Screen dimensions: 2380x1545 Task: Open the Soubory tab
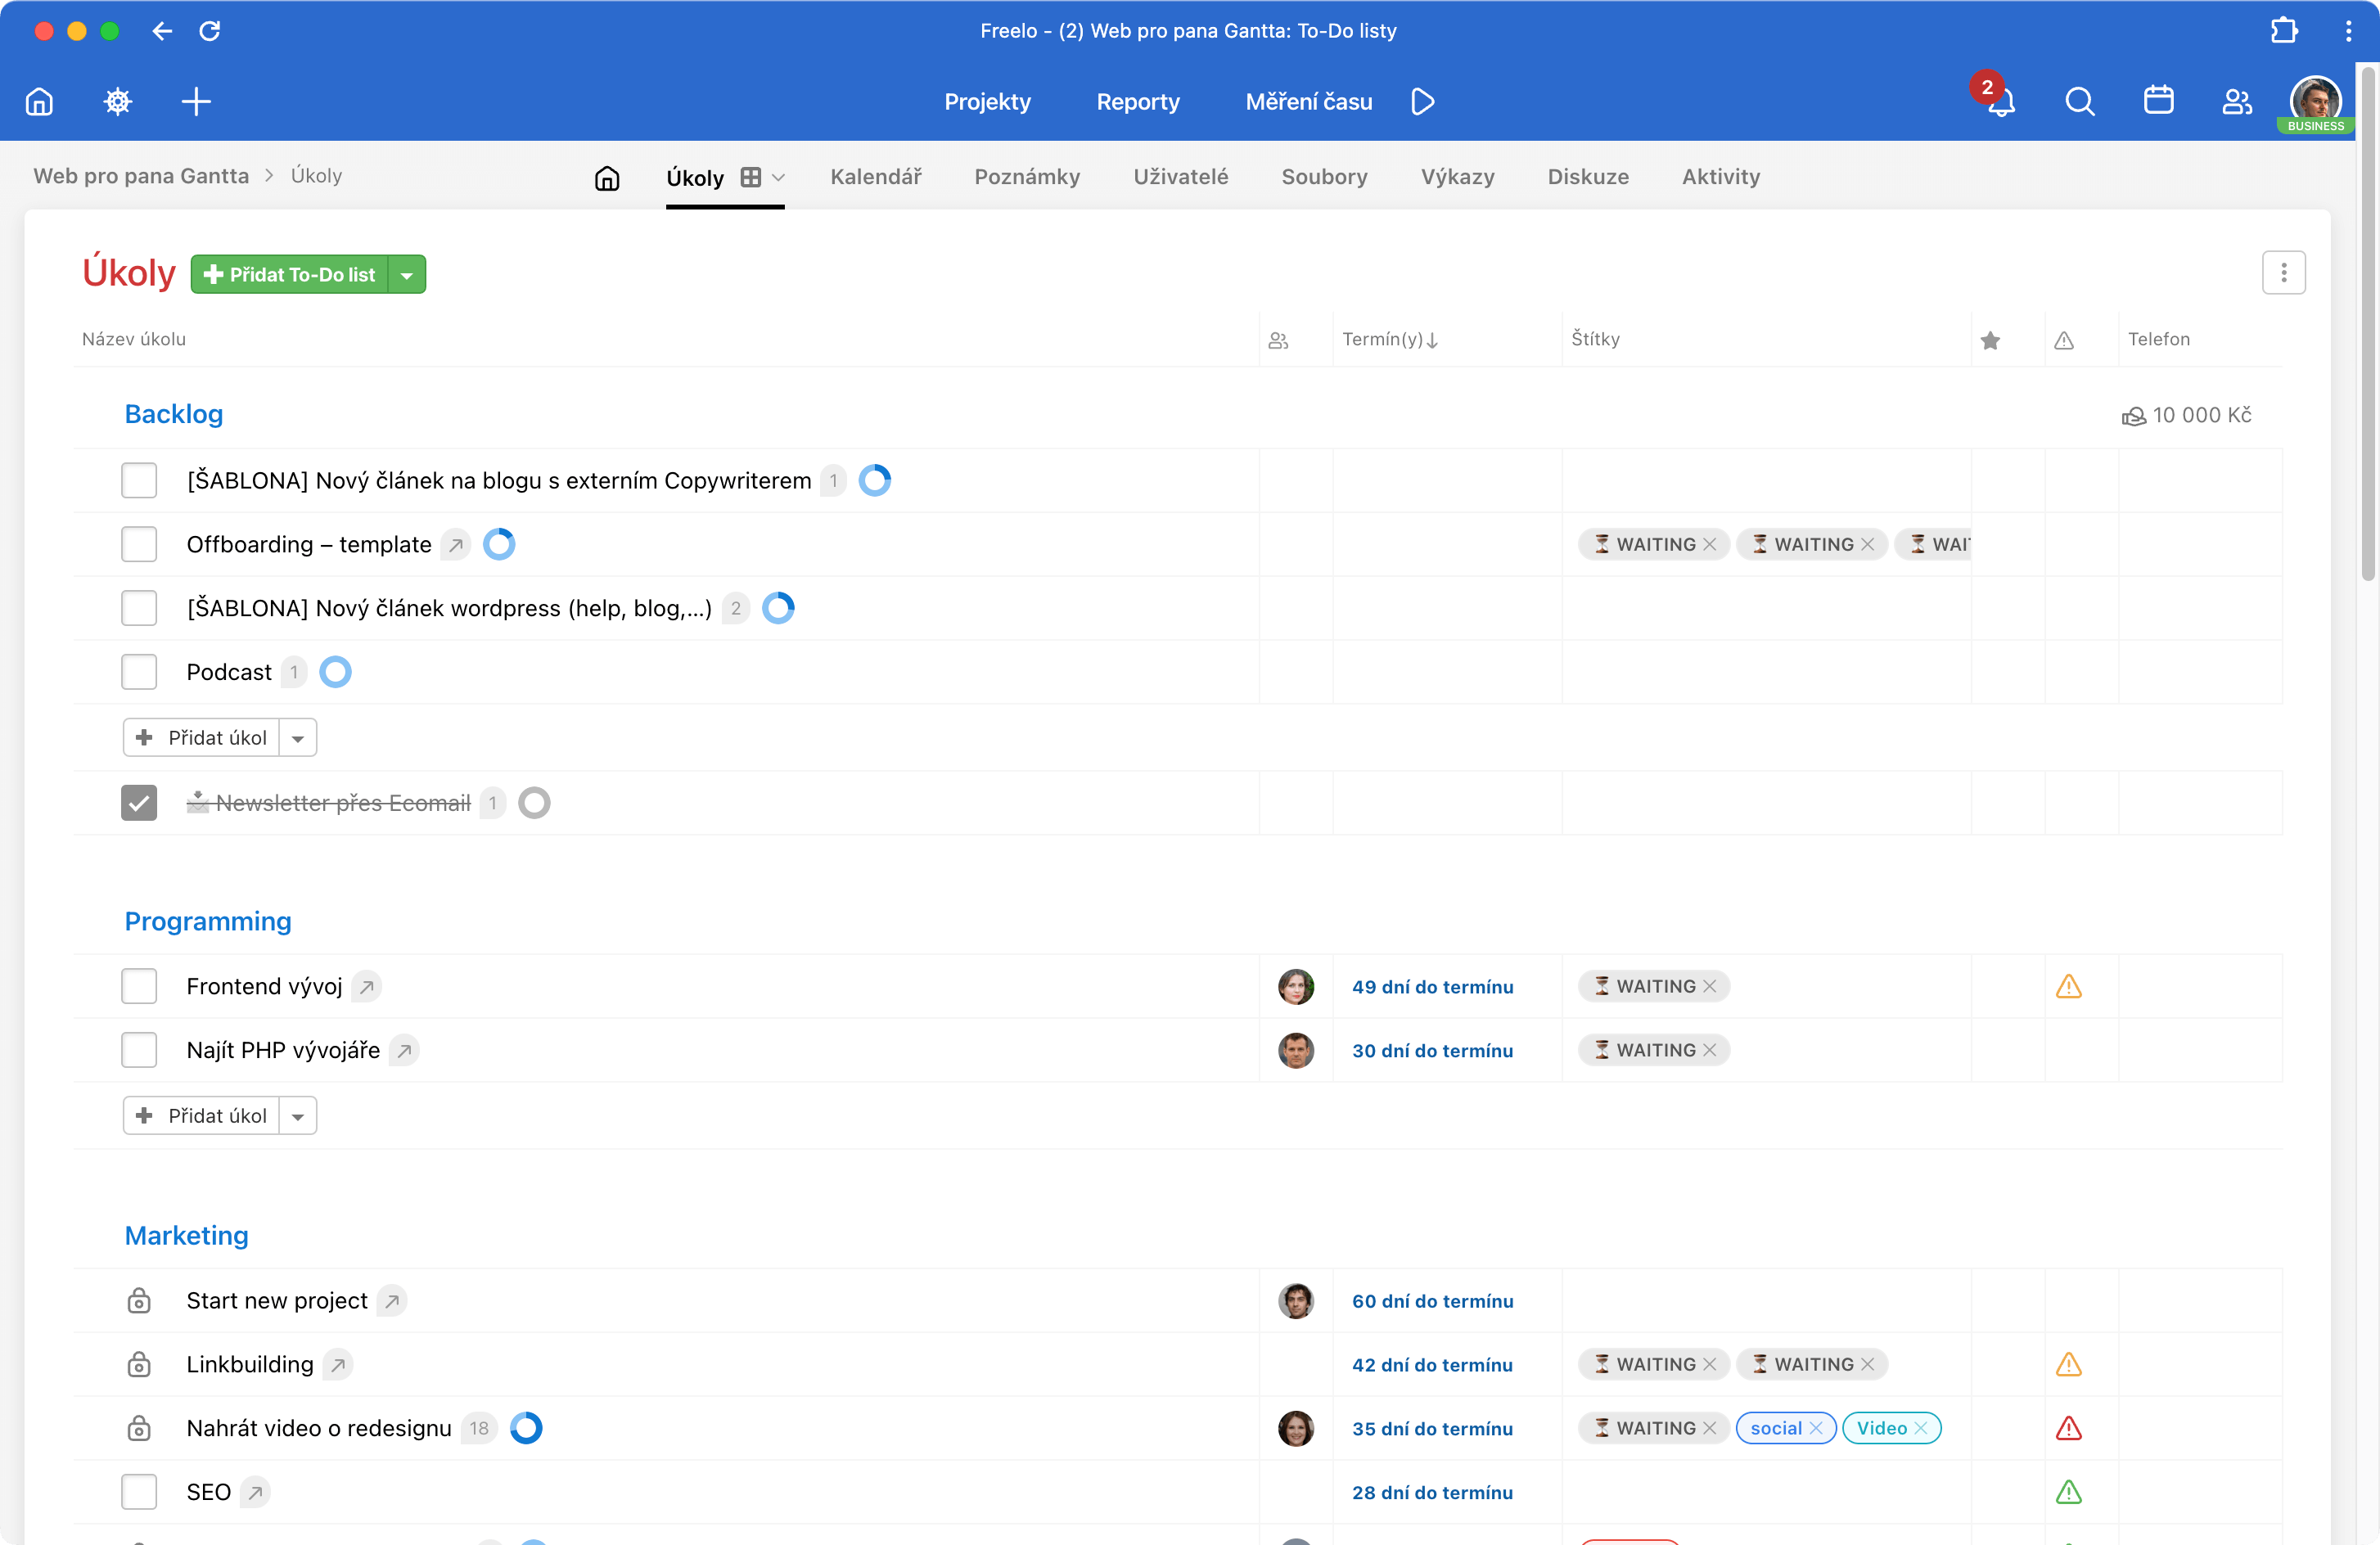[1324, 177]
